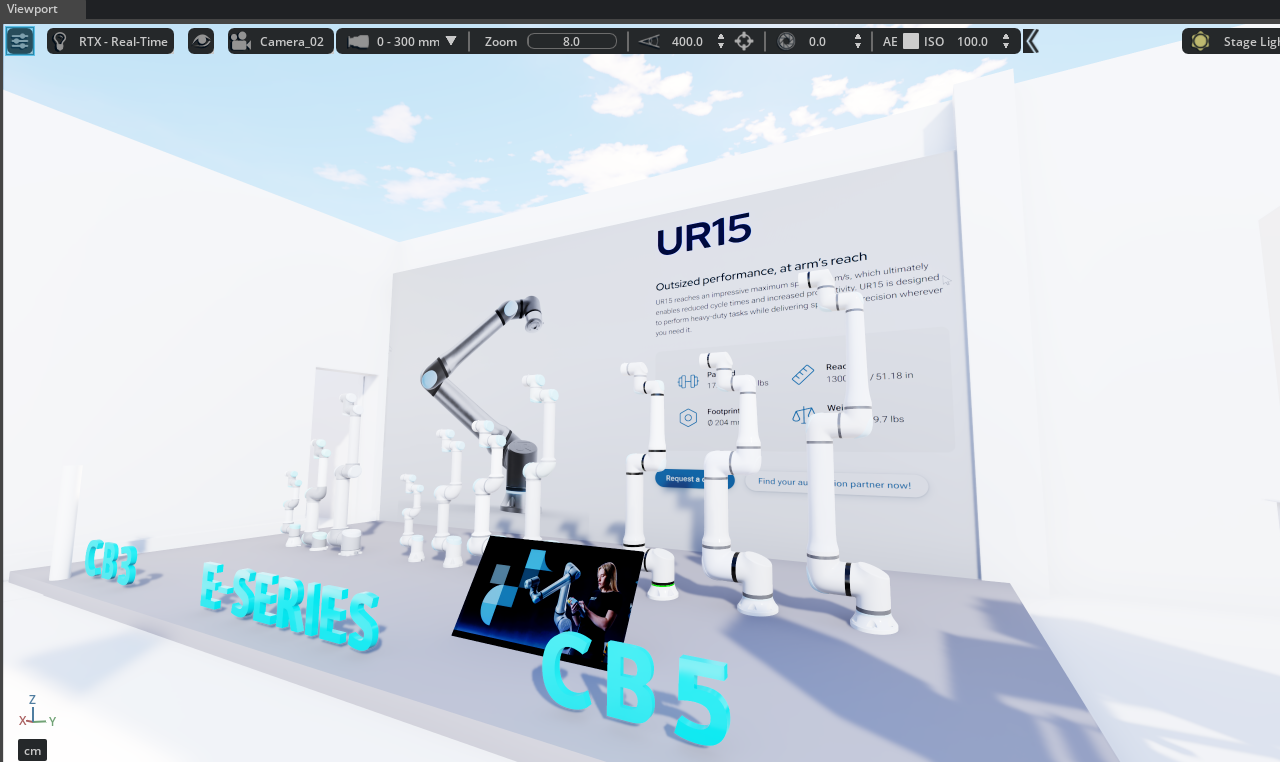Toggle the AE auto exposure checkbox
Screen dimensions: 1280x762
(911, 41)
